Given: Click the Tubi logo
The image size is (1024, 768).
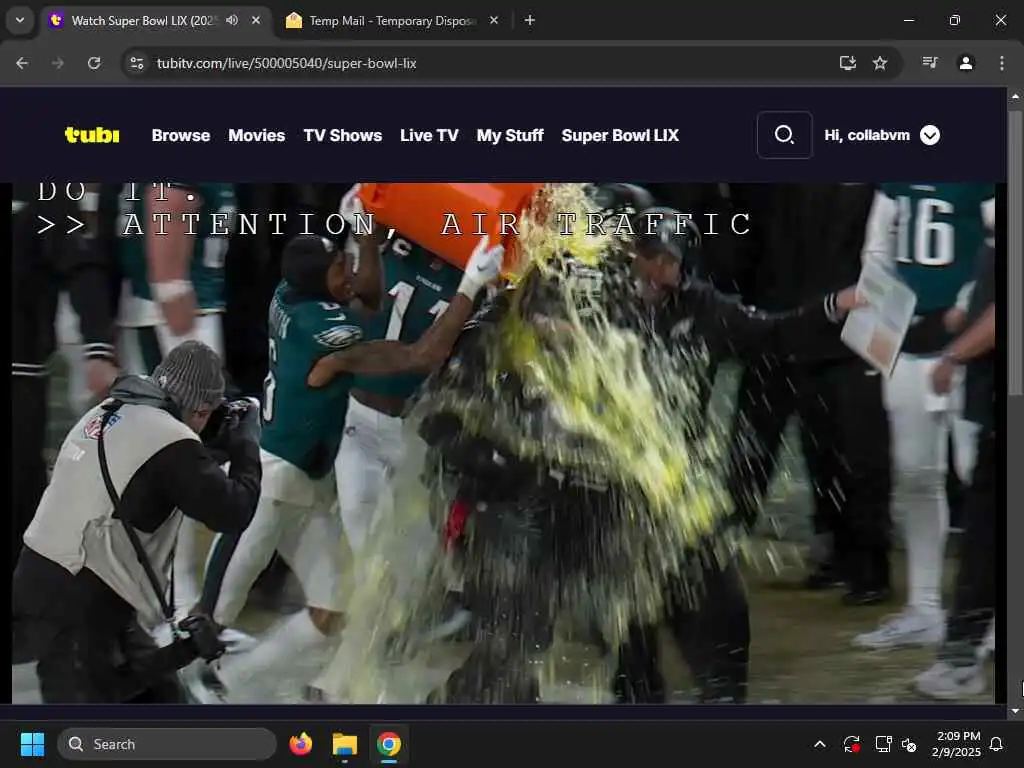Looking at the screenshot, I should point(92,135).
